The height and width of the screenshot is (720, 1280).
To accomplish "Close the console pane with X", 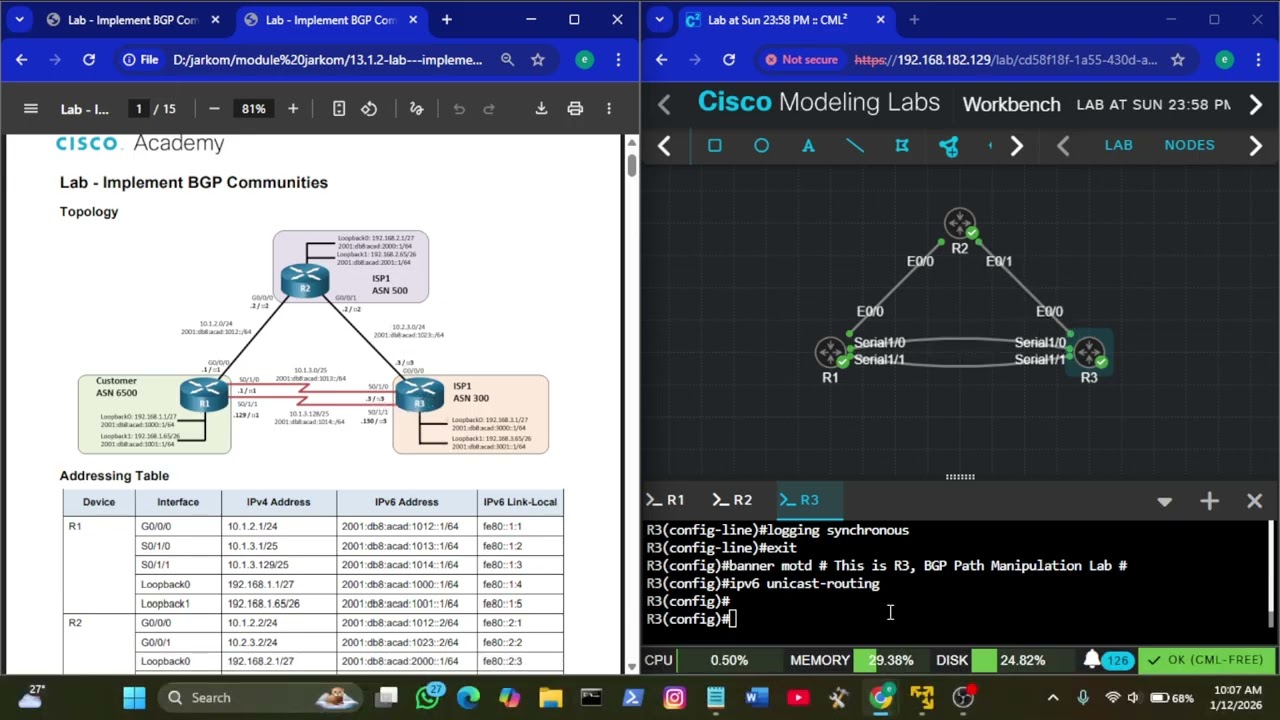I will point(1255,500).
